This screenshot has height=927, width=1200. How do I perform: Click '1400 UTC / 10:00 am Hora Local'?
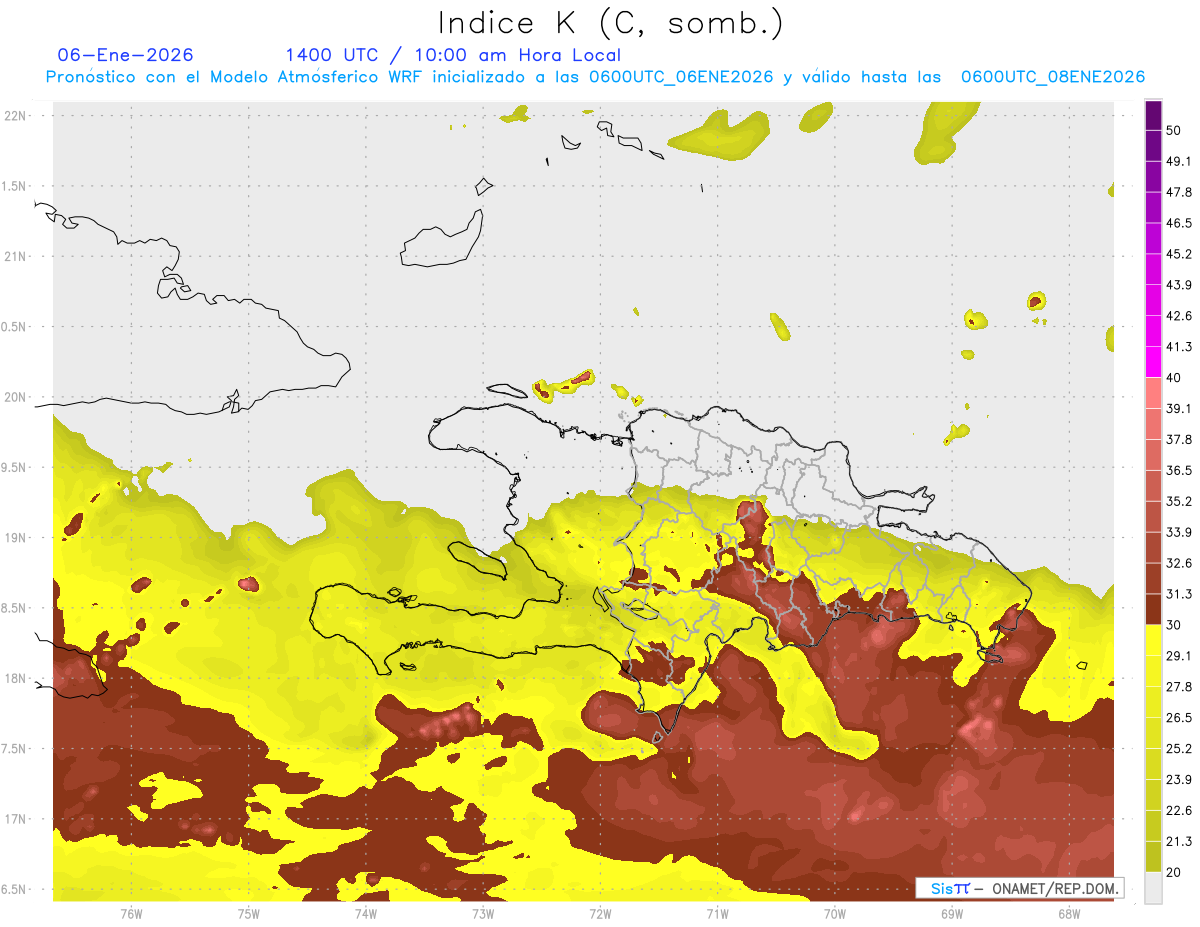(x=453, y=55)
